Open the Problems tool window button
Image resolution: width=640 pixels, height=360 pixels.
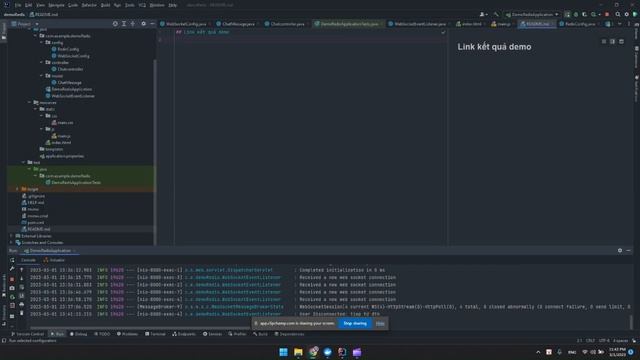click(x=127, y=334)
